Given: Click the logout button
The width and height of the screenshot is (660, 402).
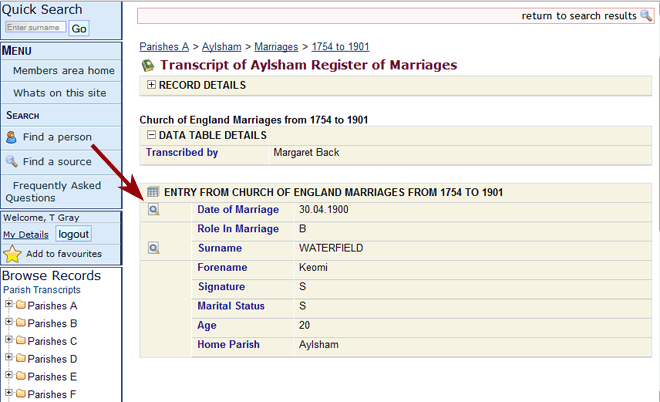Looking at the screenshot, I should 73,234.
